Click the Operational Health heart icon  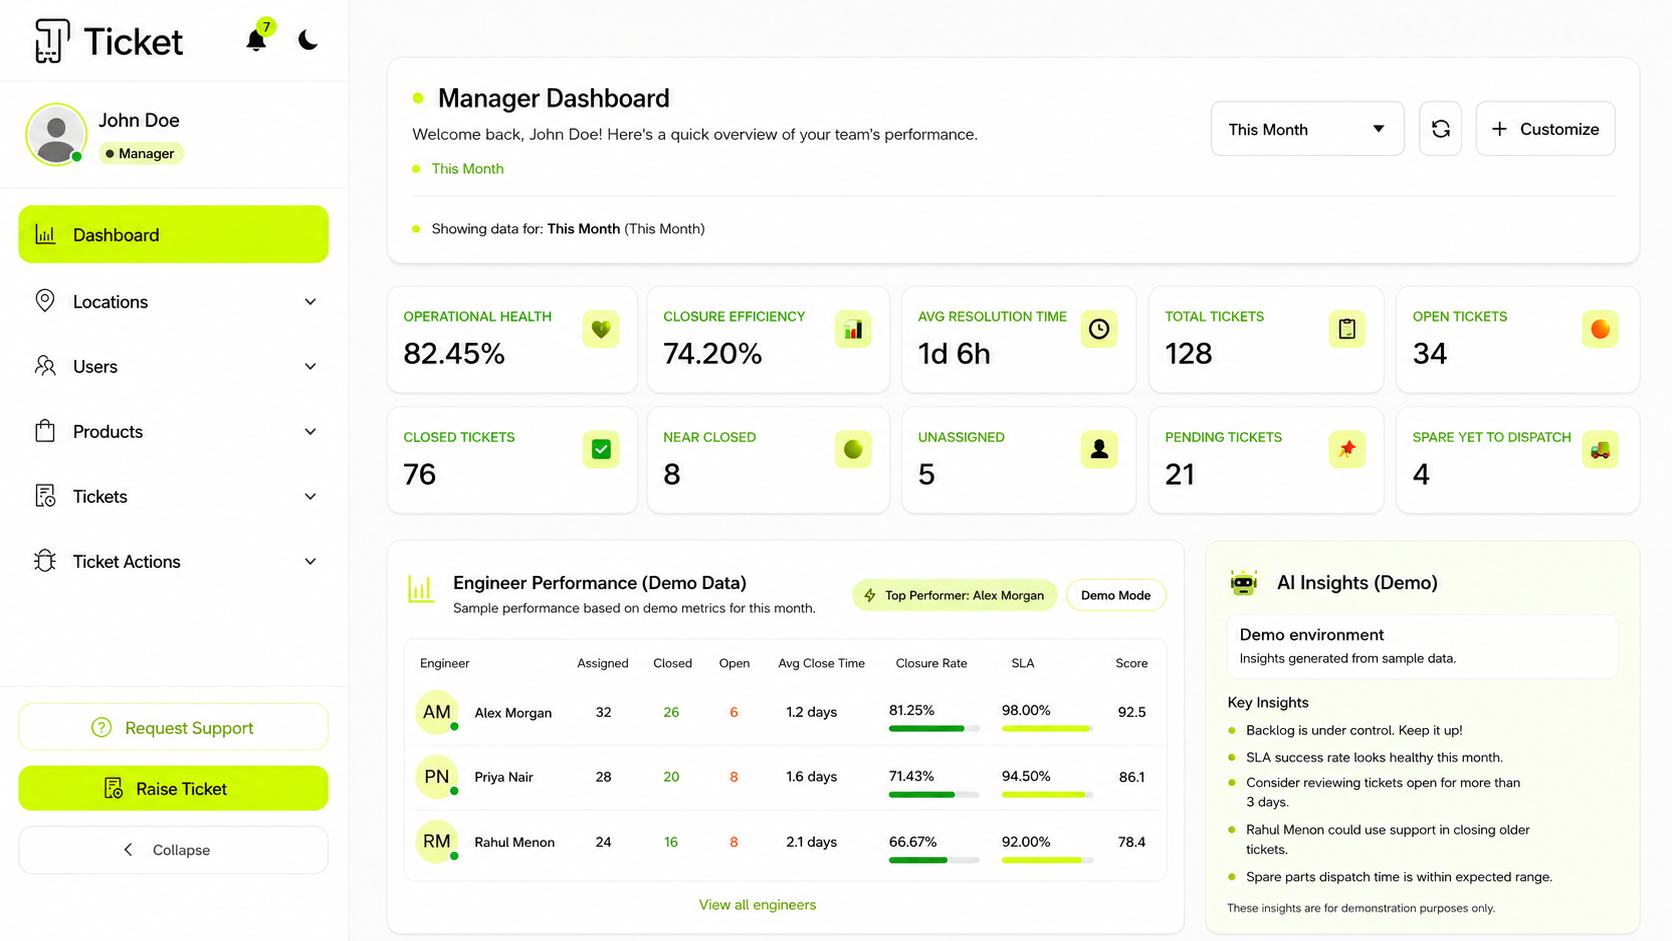point(601,329)
